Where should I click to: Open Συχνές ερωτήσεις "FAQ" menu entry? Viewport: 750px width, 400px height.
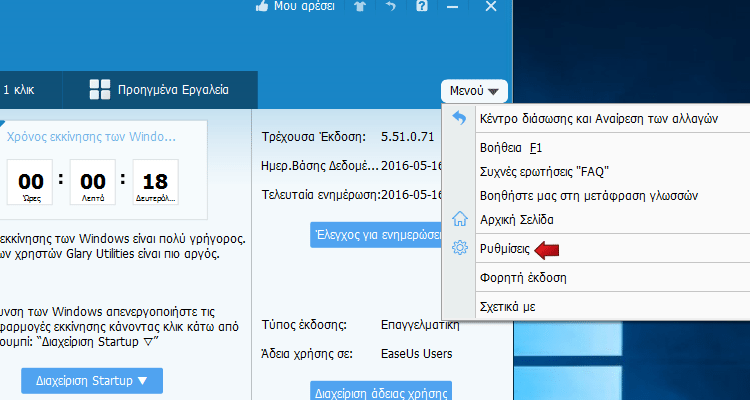[544, 172]
